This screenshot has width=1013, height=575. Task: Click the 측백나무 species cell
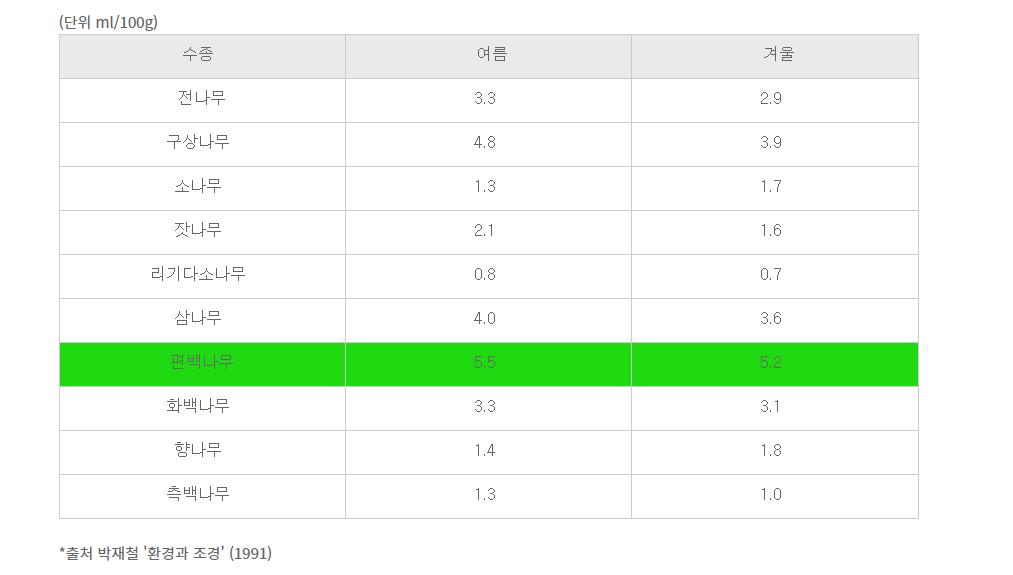[x=202, y=496]
